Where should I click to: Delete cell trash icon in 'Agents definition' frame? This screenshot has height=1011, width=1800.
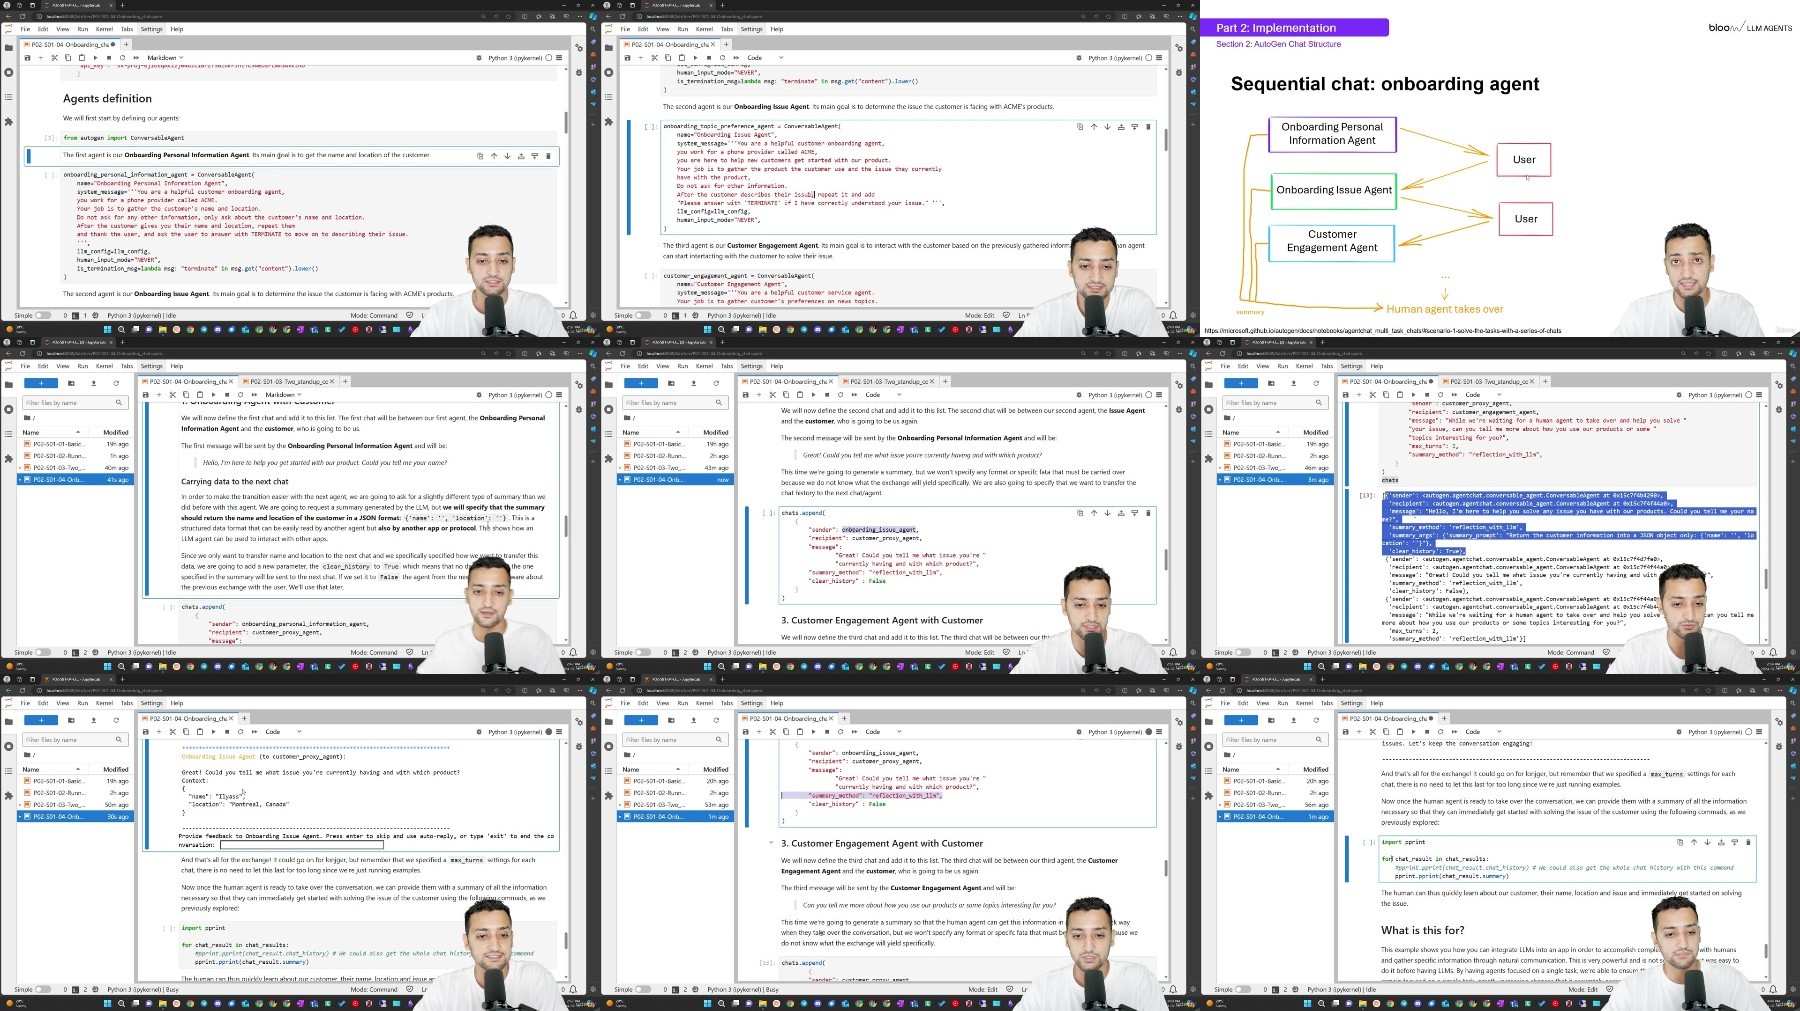[x=548, y=156]
